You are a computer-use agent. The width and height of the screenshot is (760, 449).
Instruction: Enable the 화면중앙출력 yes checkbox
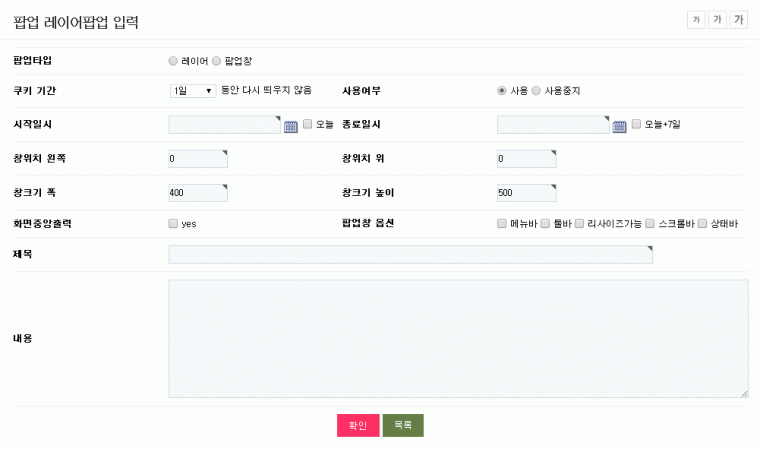[x=173, y=223]
